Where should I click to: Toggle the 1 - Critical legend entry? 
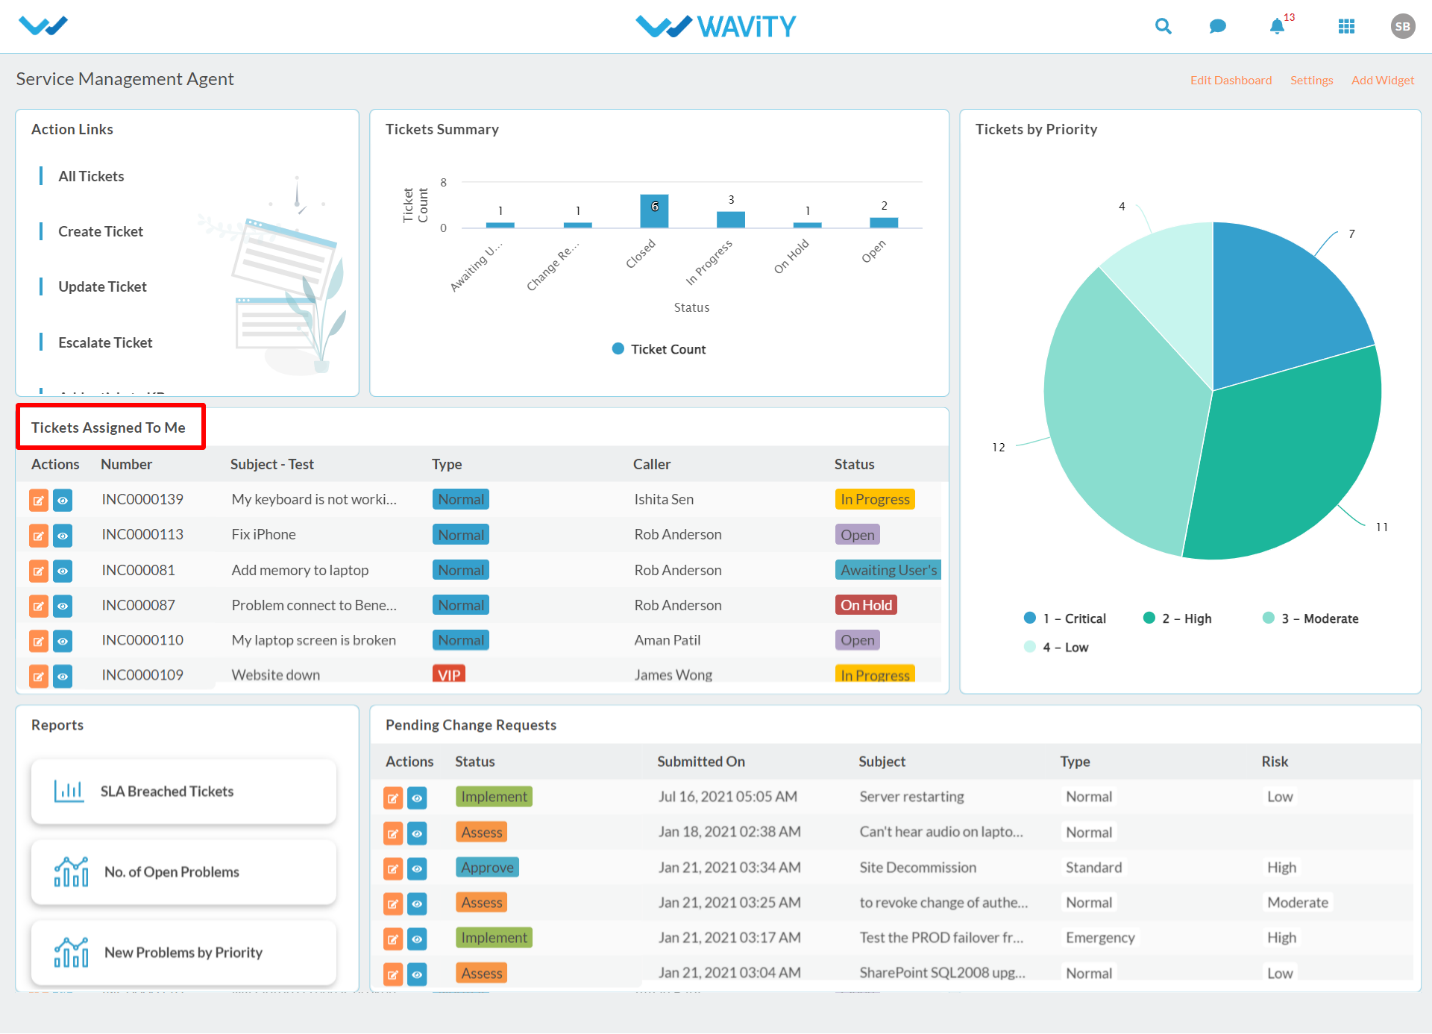pyautogui.click(x=1065, y=618)
